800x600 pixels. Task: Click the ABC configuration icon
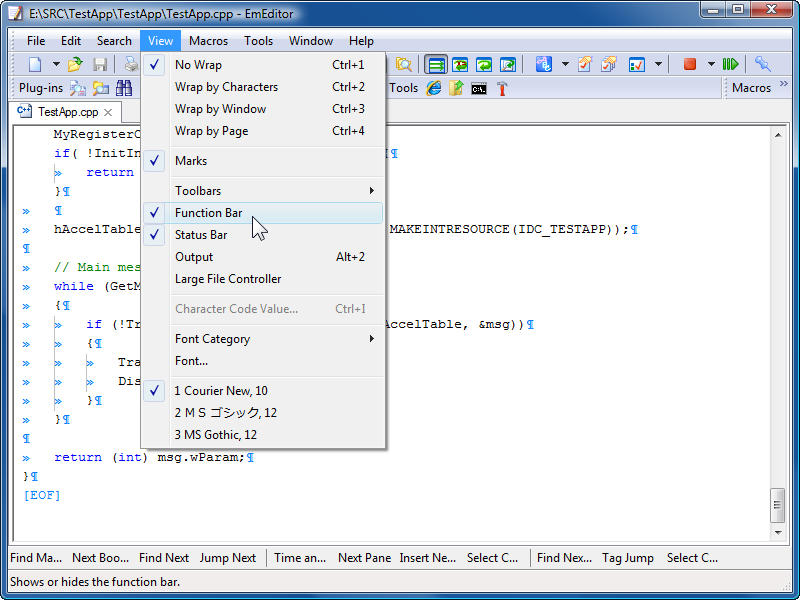click(543, 65)
